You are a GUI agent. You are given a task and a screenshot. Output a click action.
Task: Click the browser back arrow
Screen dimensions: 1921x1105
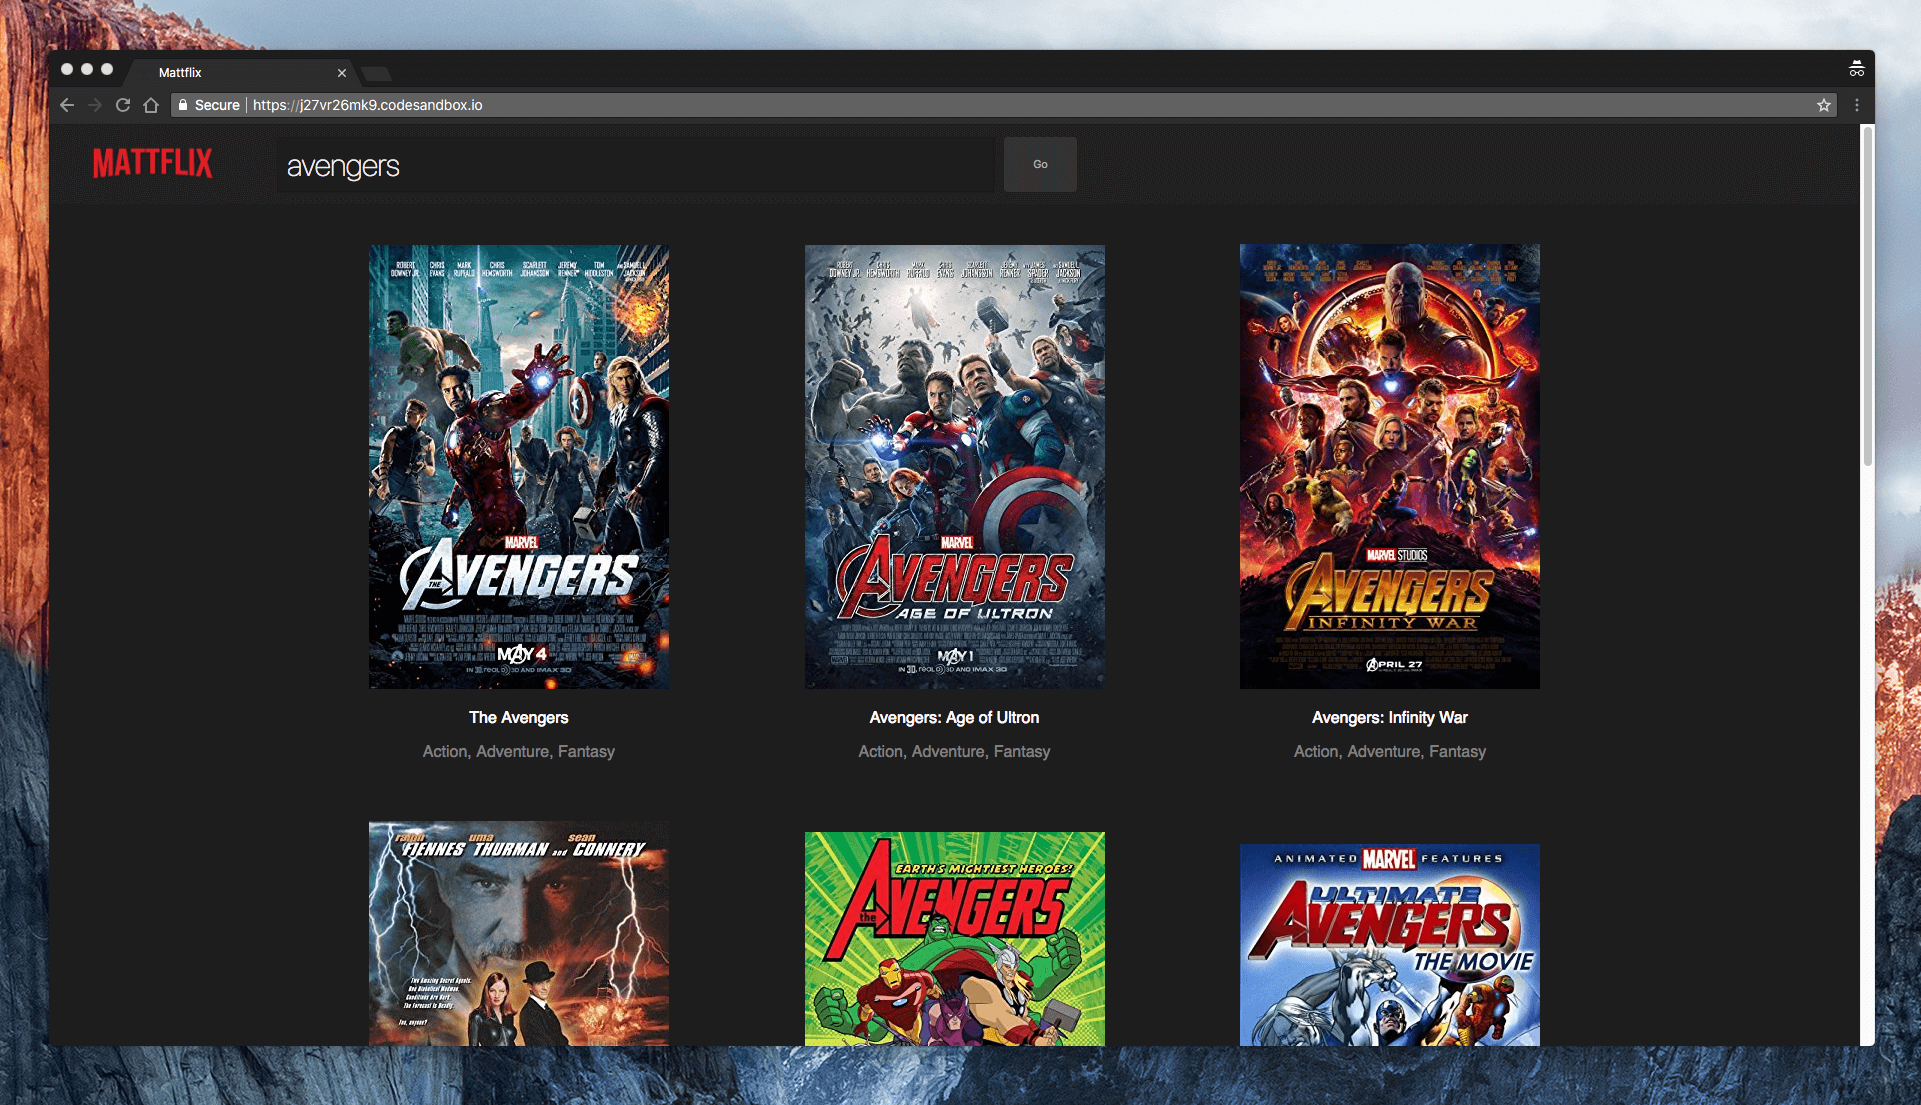pyautogui.click(x=67, y=105)
